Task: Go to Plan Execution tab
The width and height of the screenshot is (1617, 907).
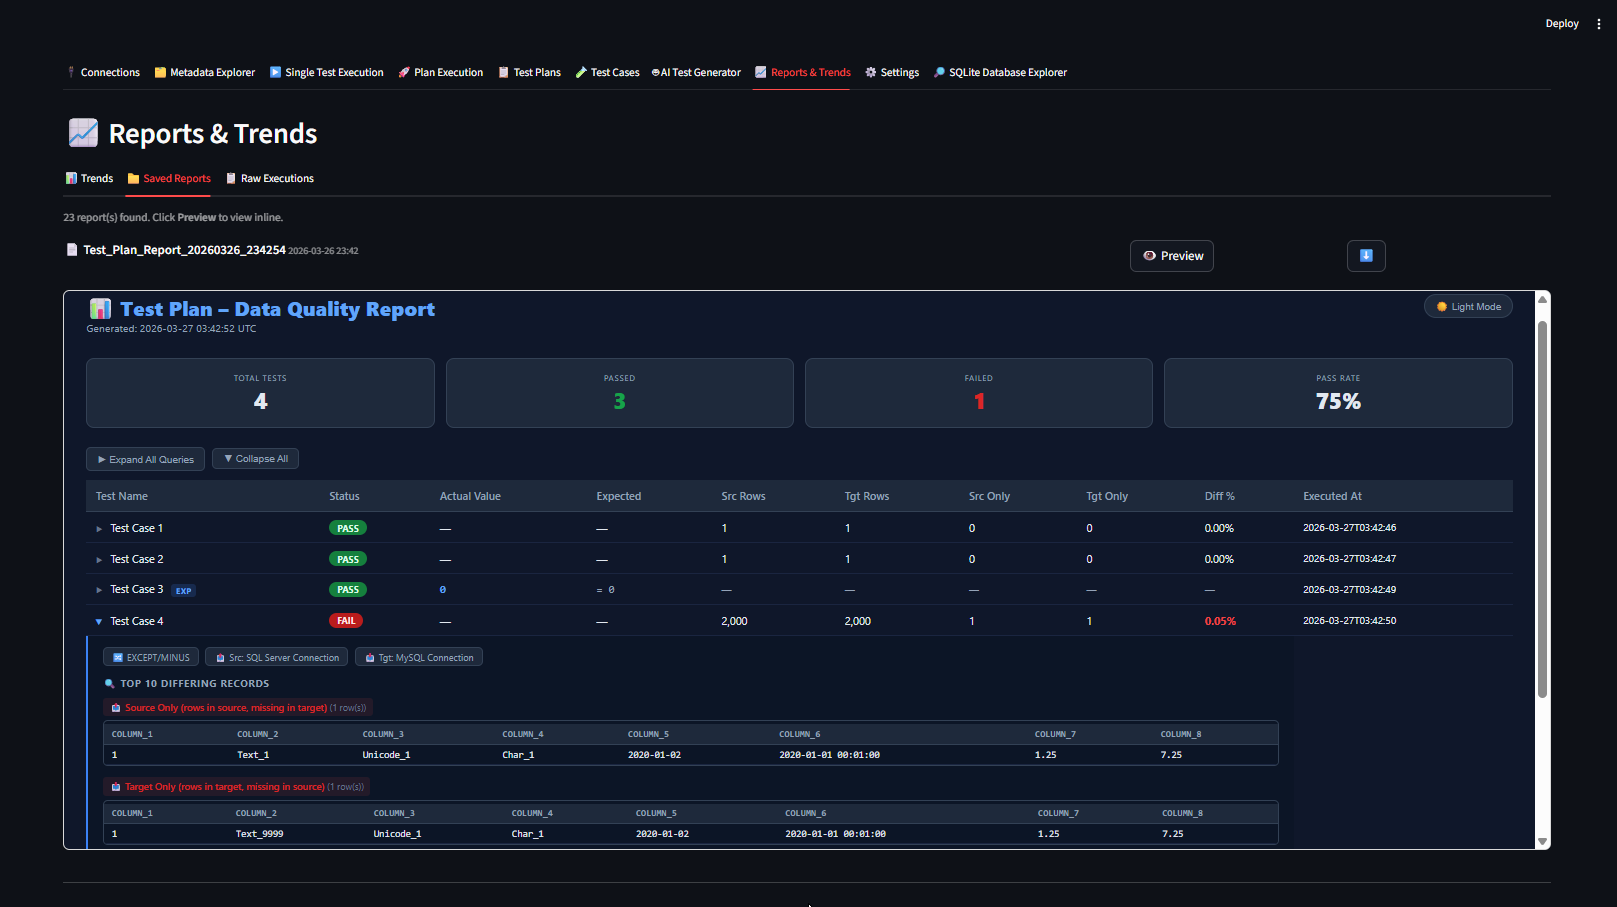Action: pyautogui.click(x=441, y=72)
